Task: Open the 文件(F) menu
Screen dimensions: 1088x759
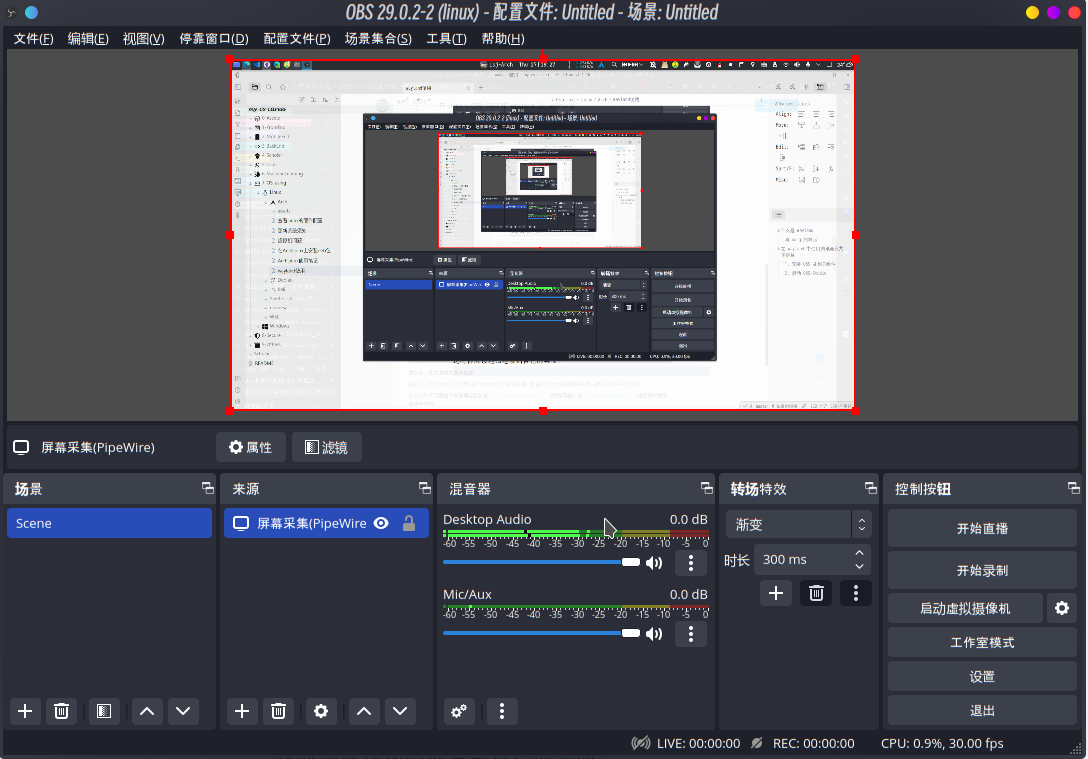Action: [x=33, y=39]
